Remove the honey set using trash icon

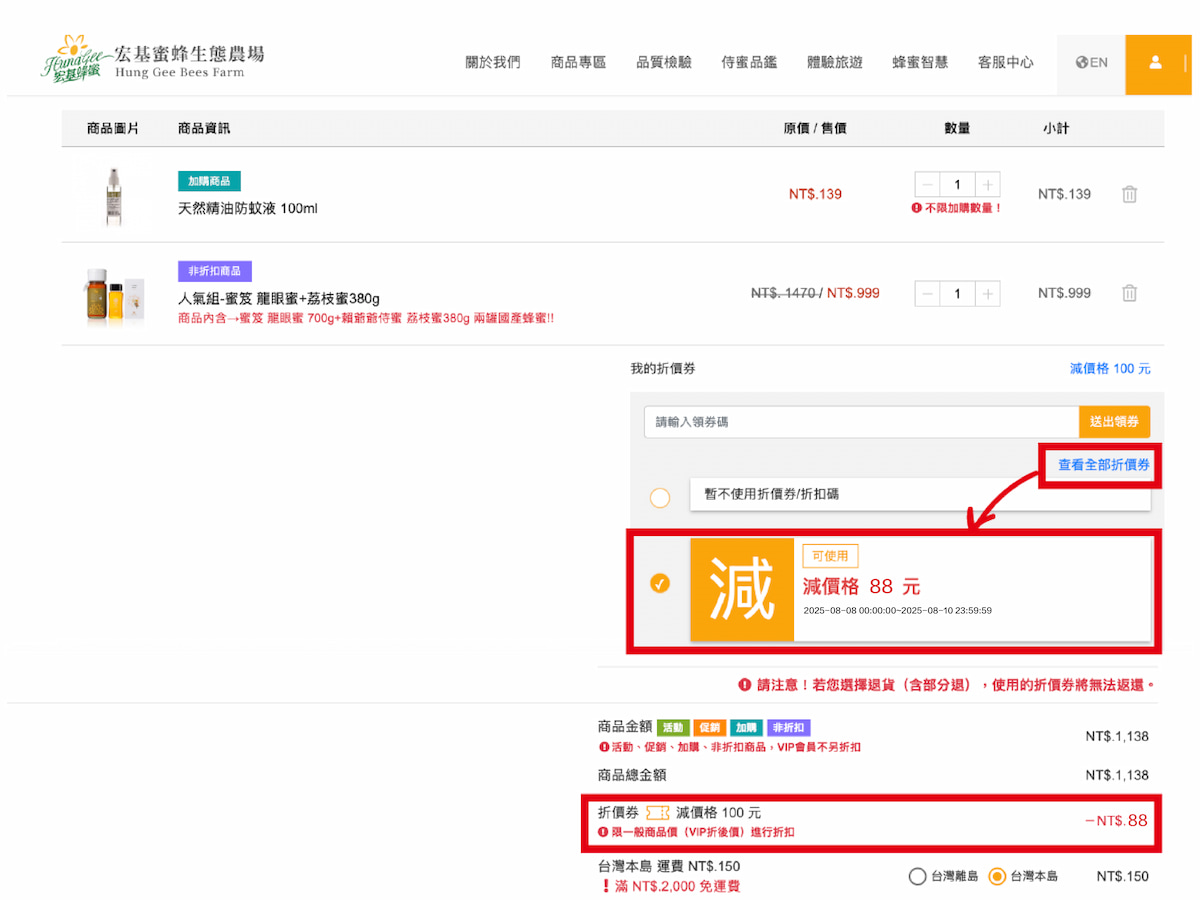tap(1129, 293)
